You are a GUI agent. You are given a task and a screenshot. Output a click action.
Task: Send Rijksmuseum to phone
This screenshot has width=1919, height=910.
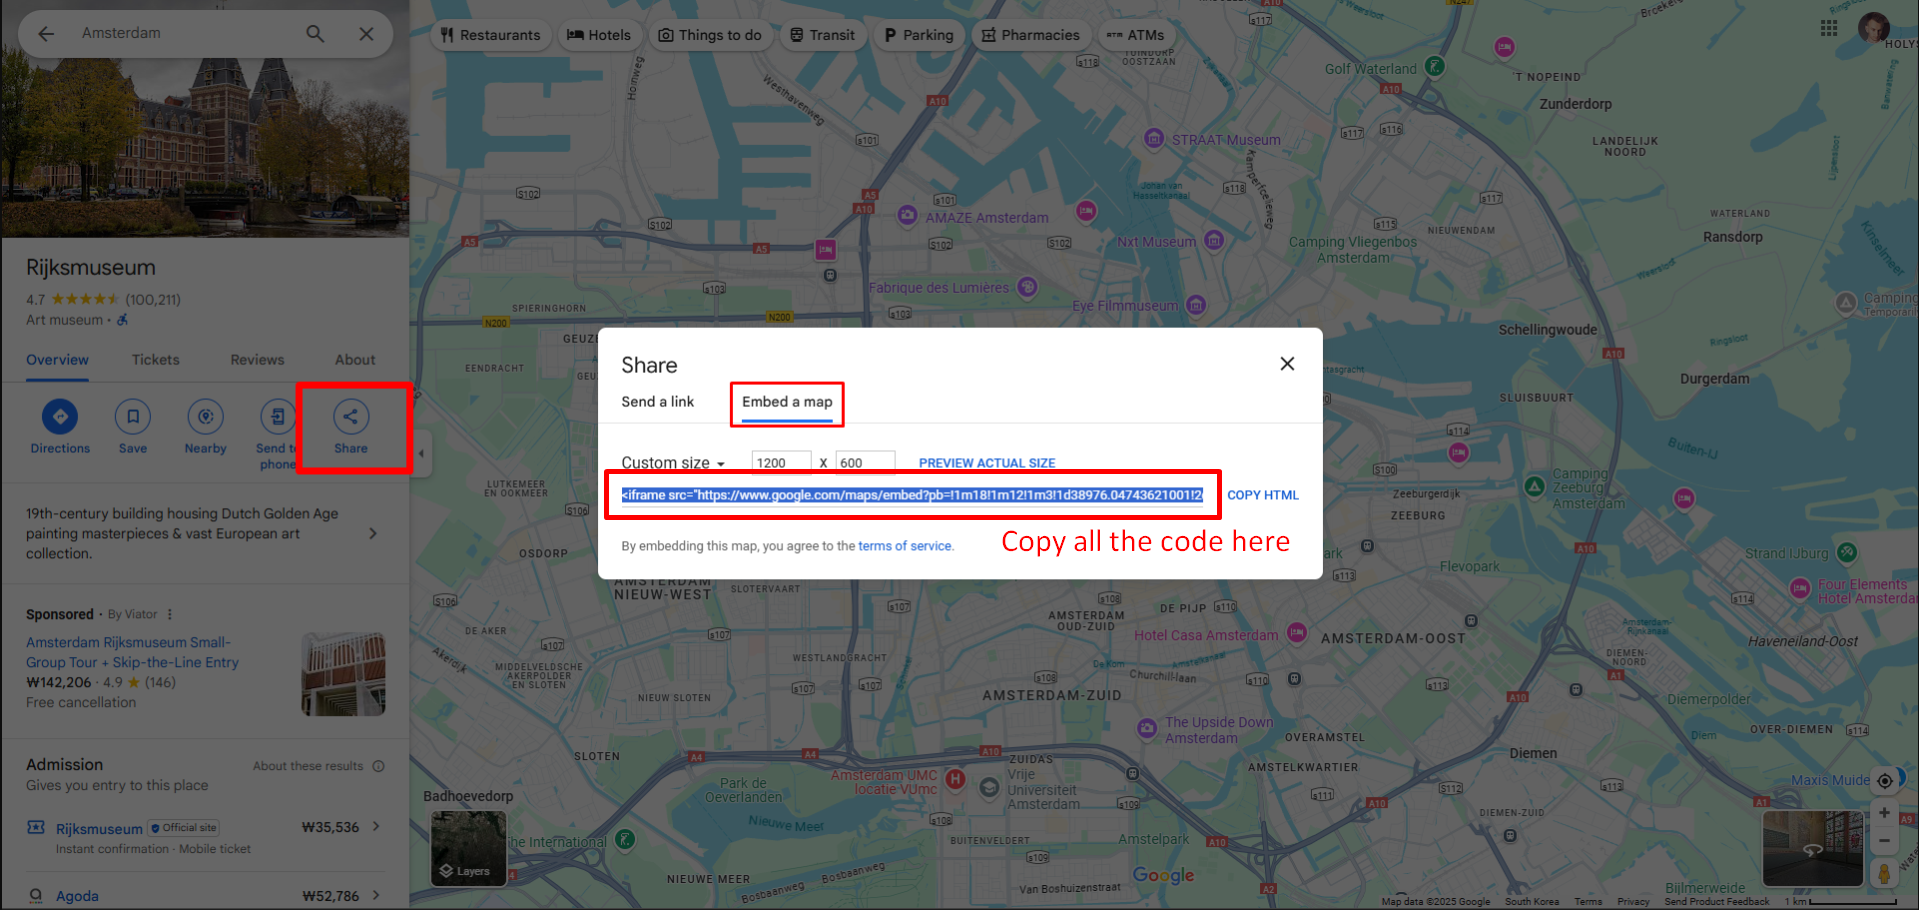pos(277,435)
